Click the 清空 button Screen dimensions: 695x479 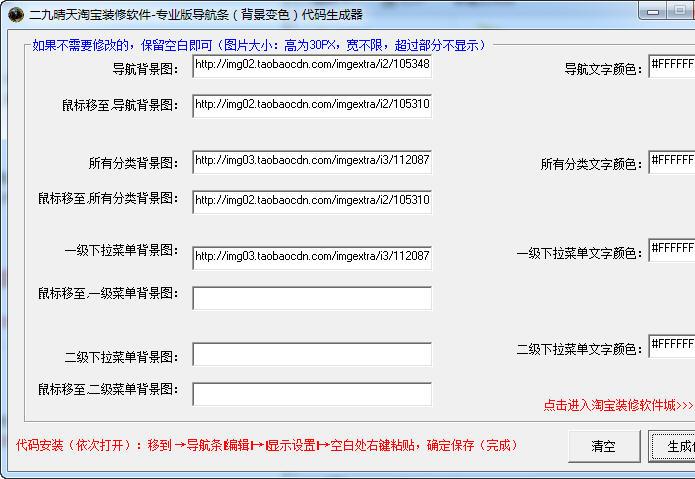pos(604,446)
